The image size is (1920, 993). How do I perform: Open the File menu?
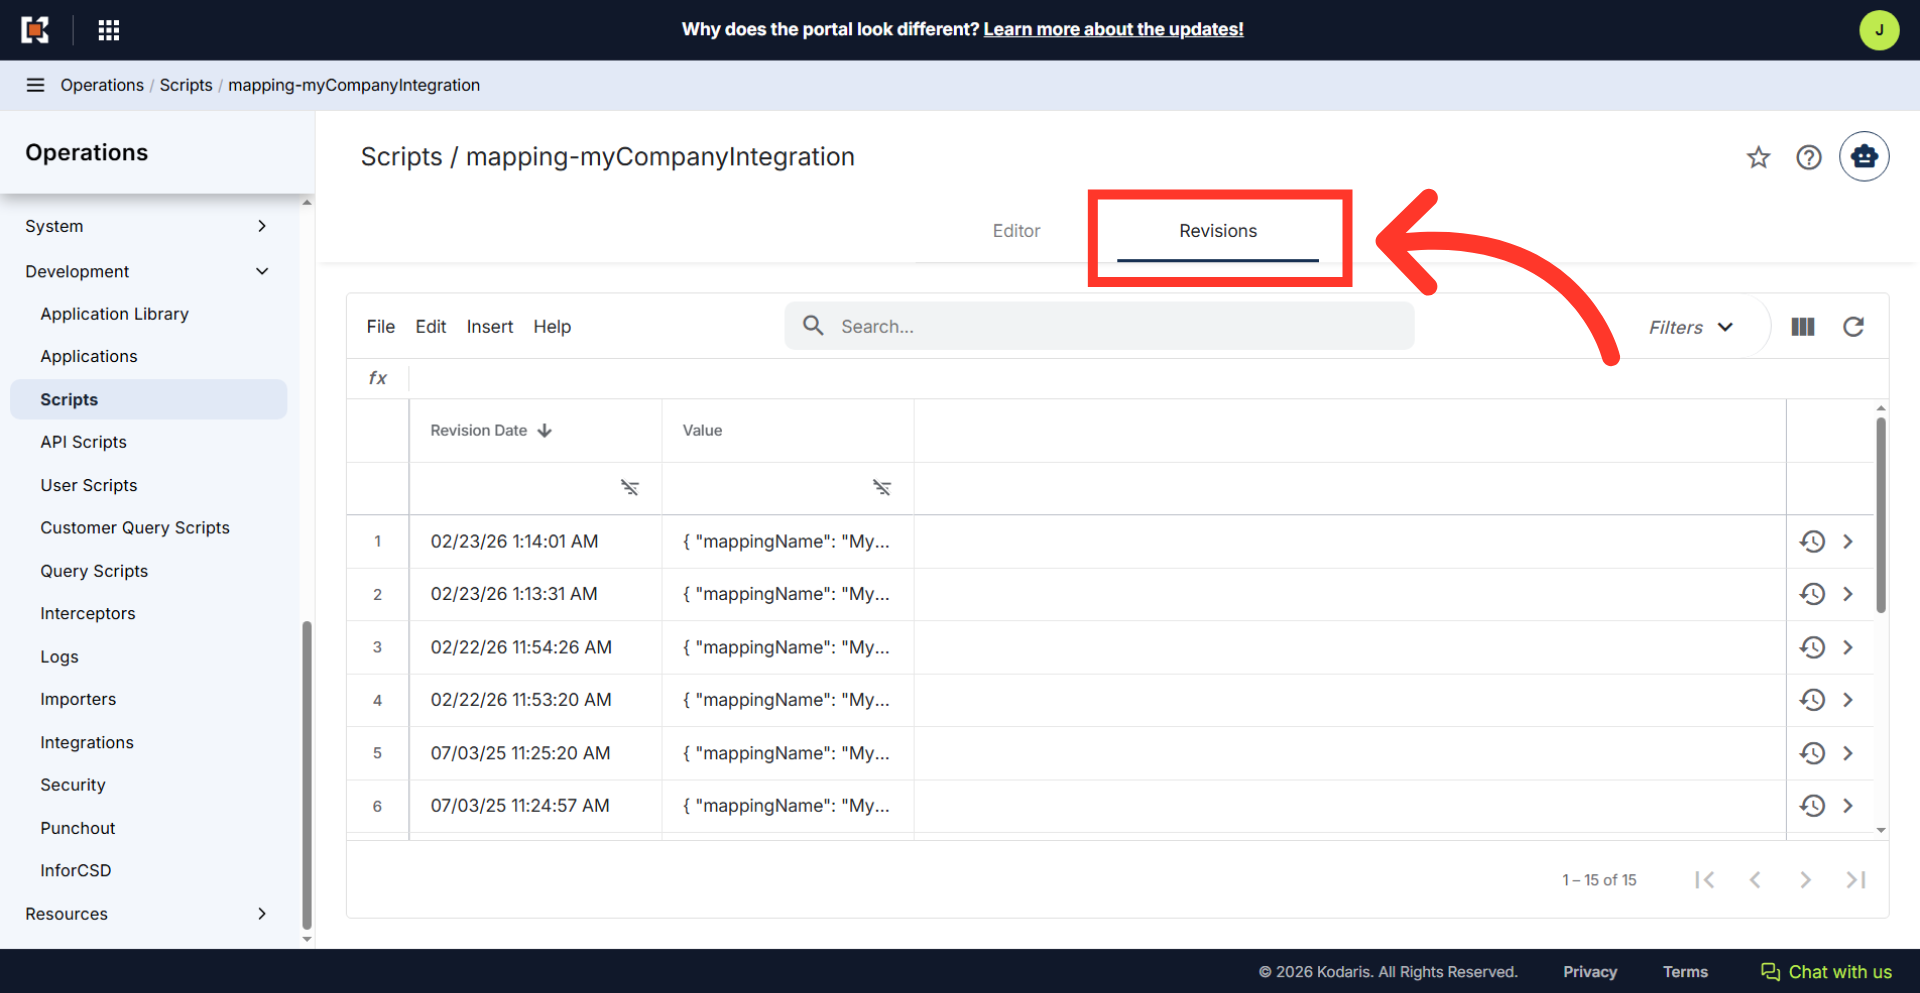pyautogui.click(x=380, y=327)
